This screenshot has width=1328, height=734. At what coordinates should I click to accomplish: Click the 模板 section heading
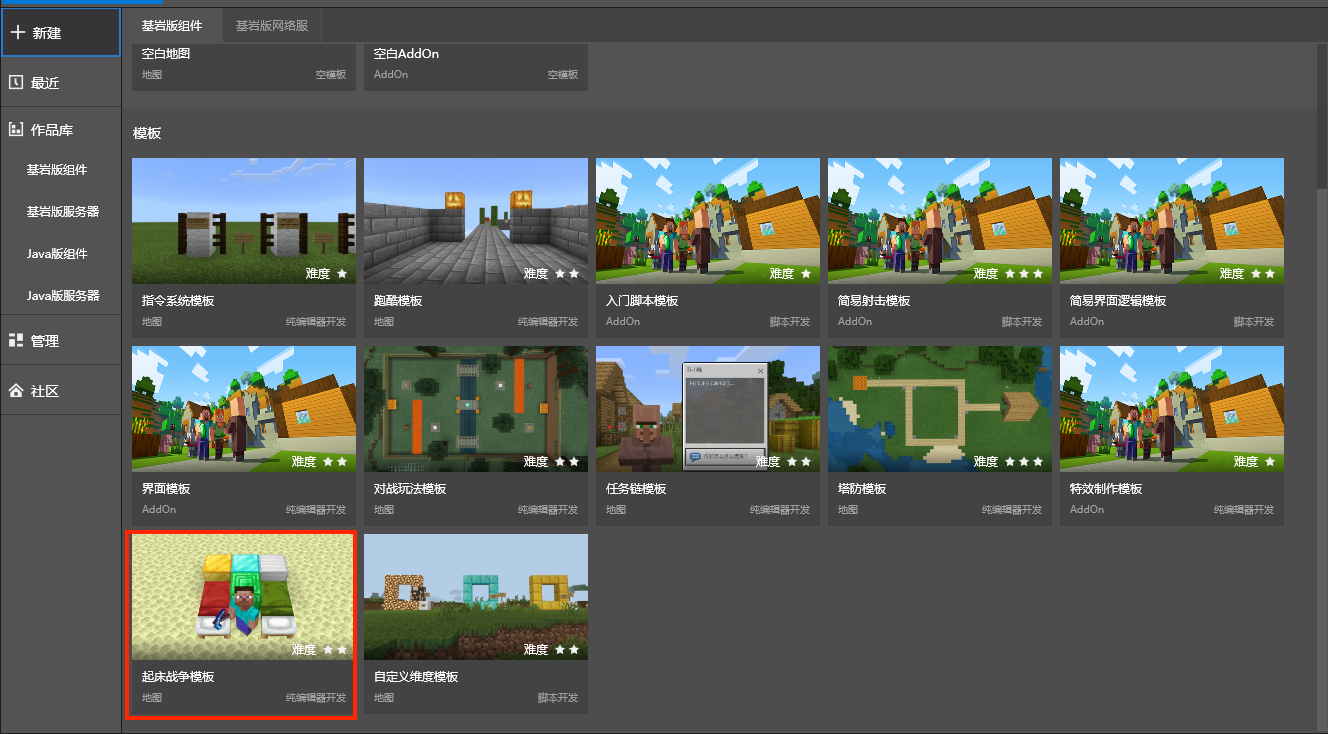147,133
